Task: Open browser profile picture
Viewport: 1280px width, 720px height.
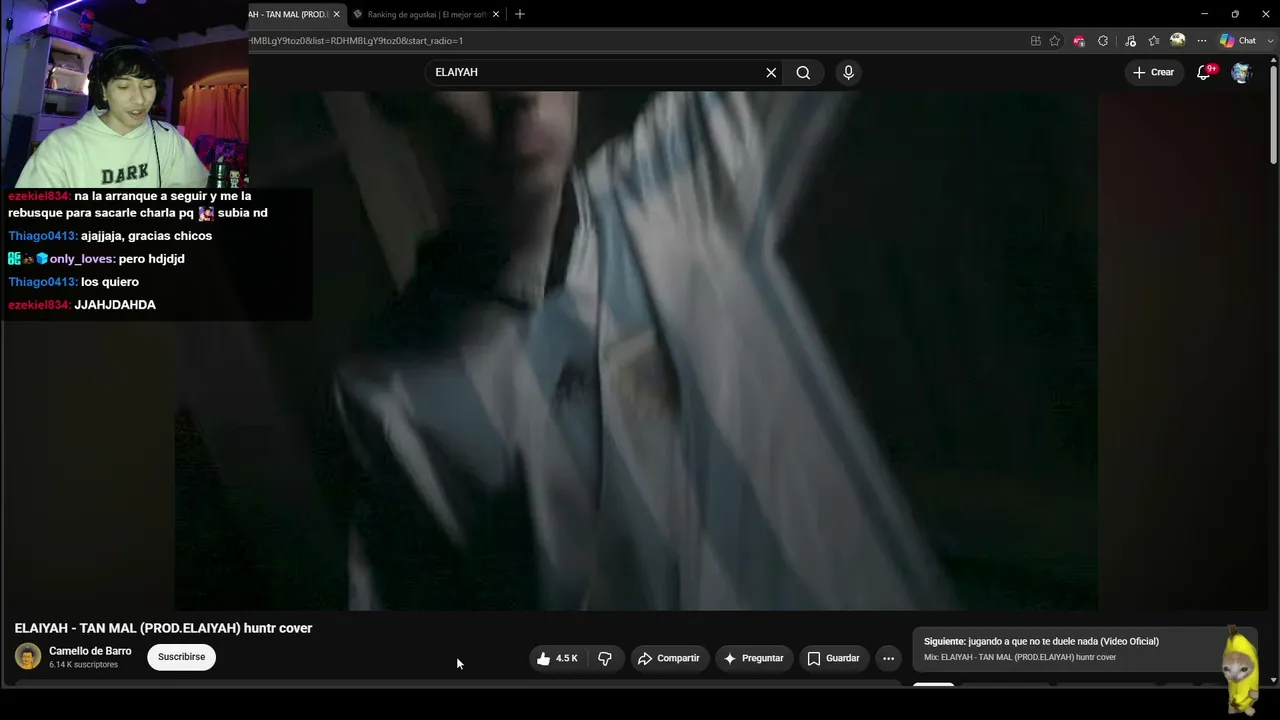Action: click(1178, 40)
